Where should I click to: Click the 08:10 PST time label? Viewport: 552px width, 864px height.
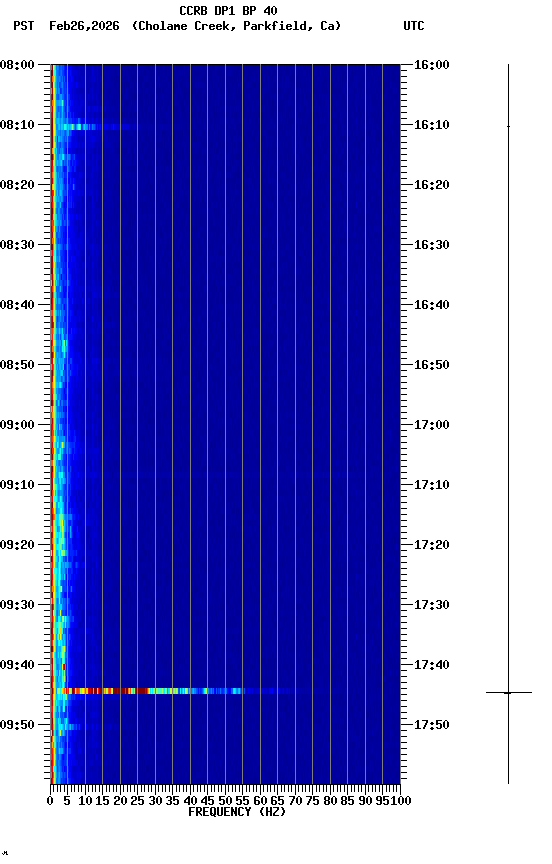[x=17, y=125]
